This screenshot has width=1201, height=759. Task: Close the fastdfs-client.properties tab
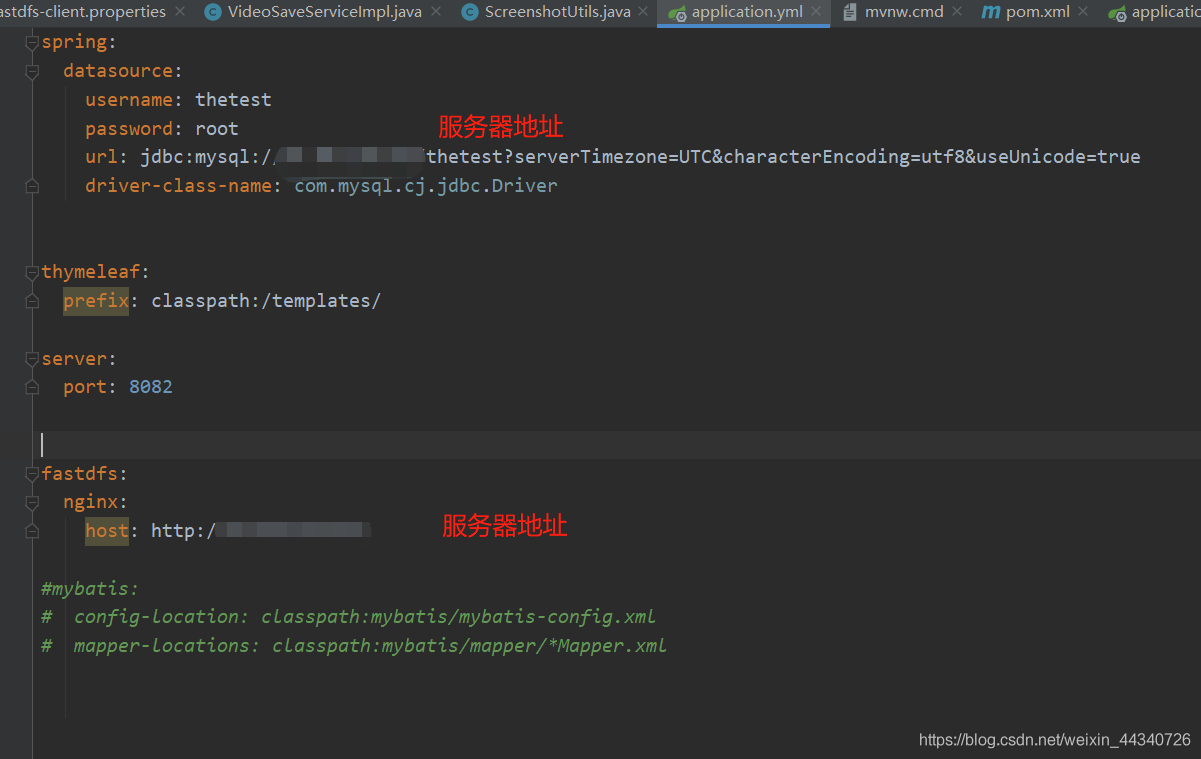(x=179, y=12)
